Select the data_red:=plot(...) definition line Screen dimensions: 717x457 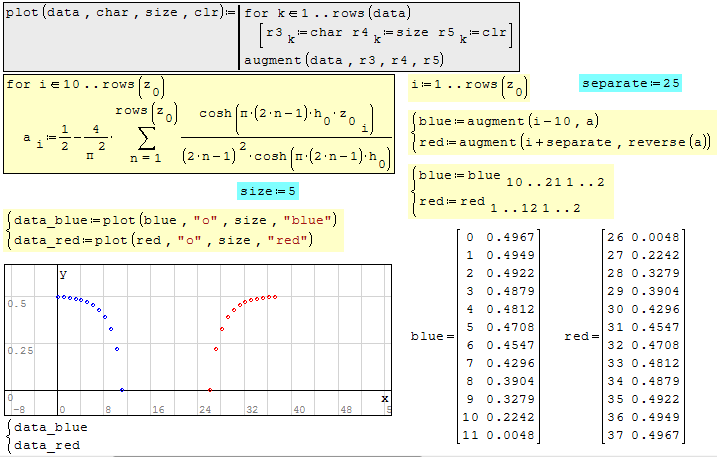point(165,239)
